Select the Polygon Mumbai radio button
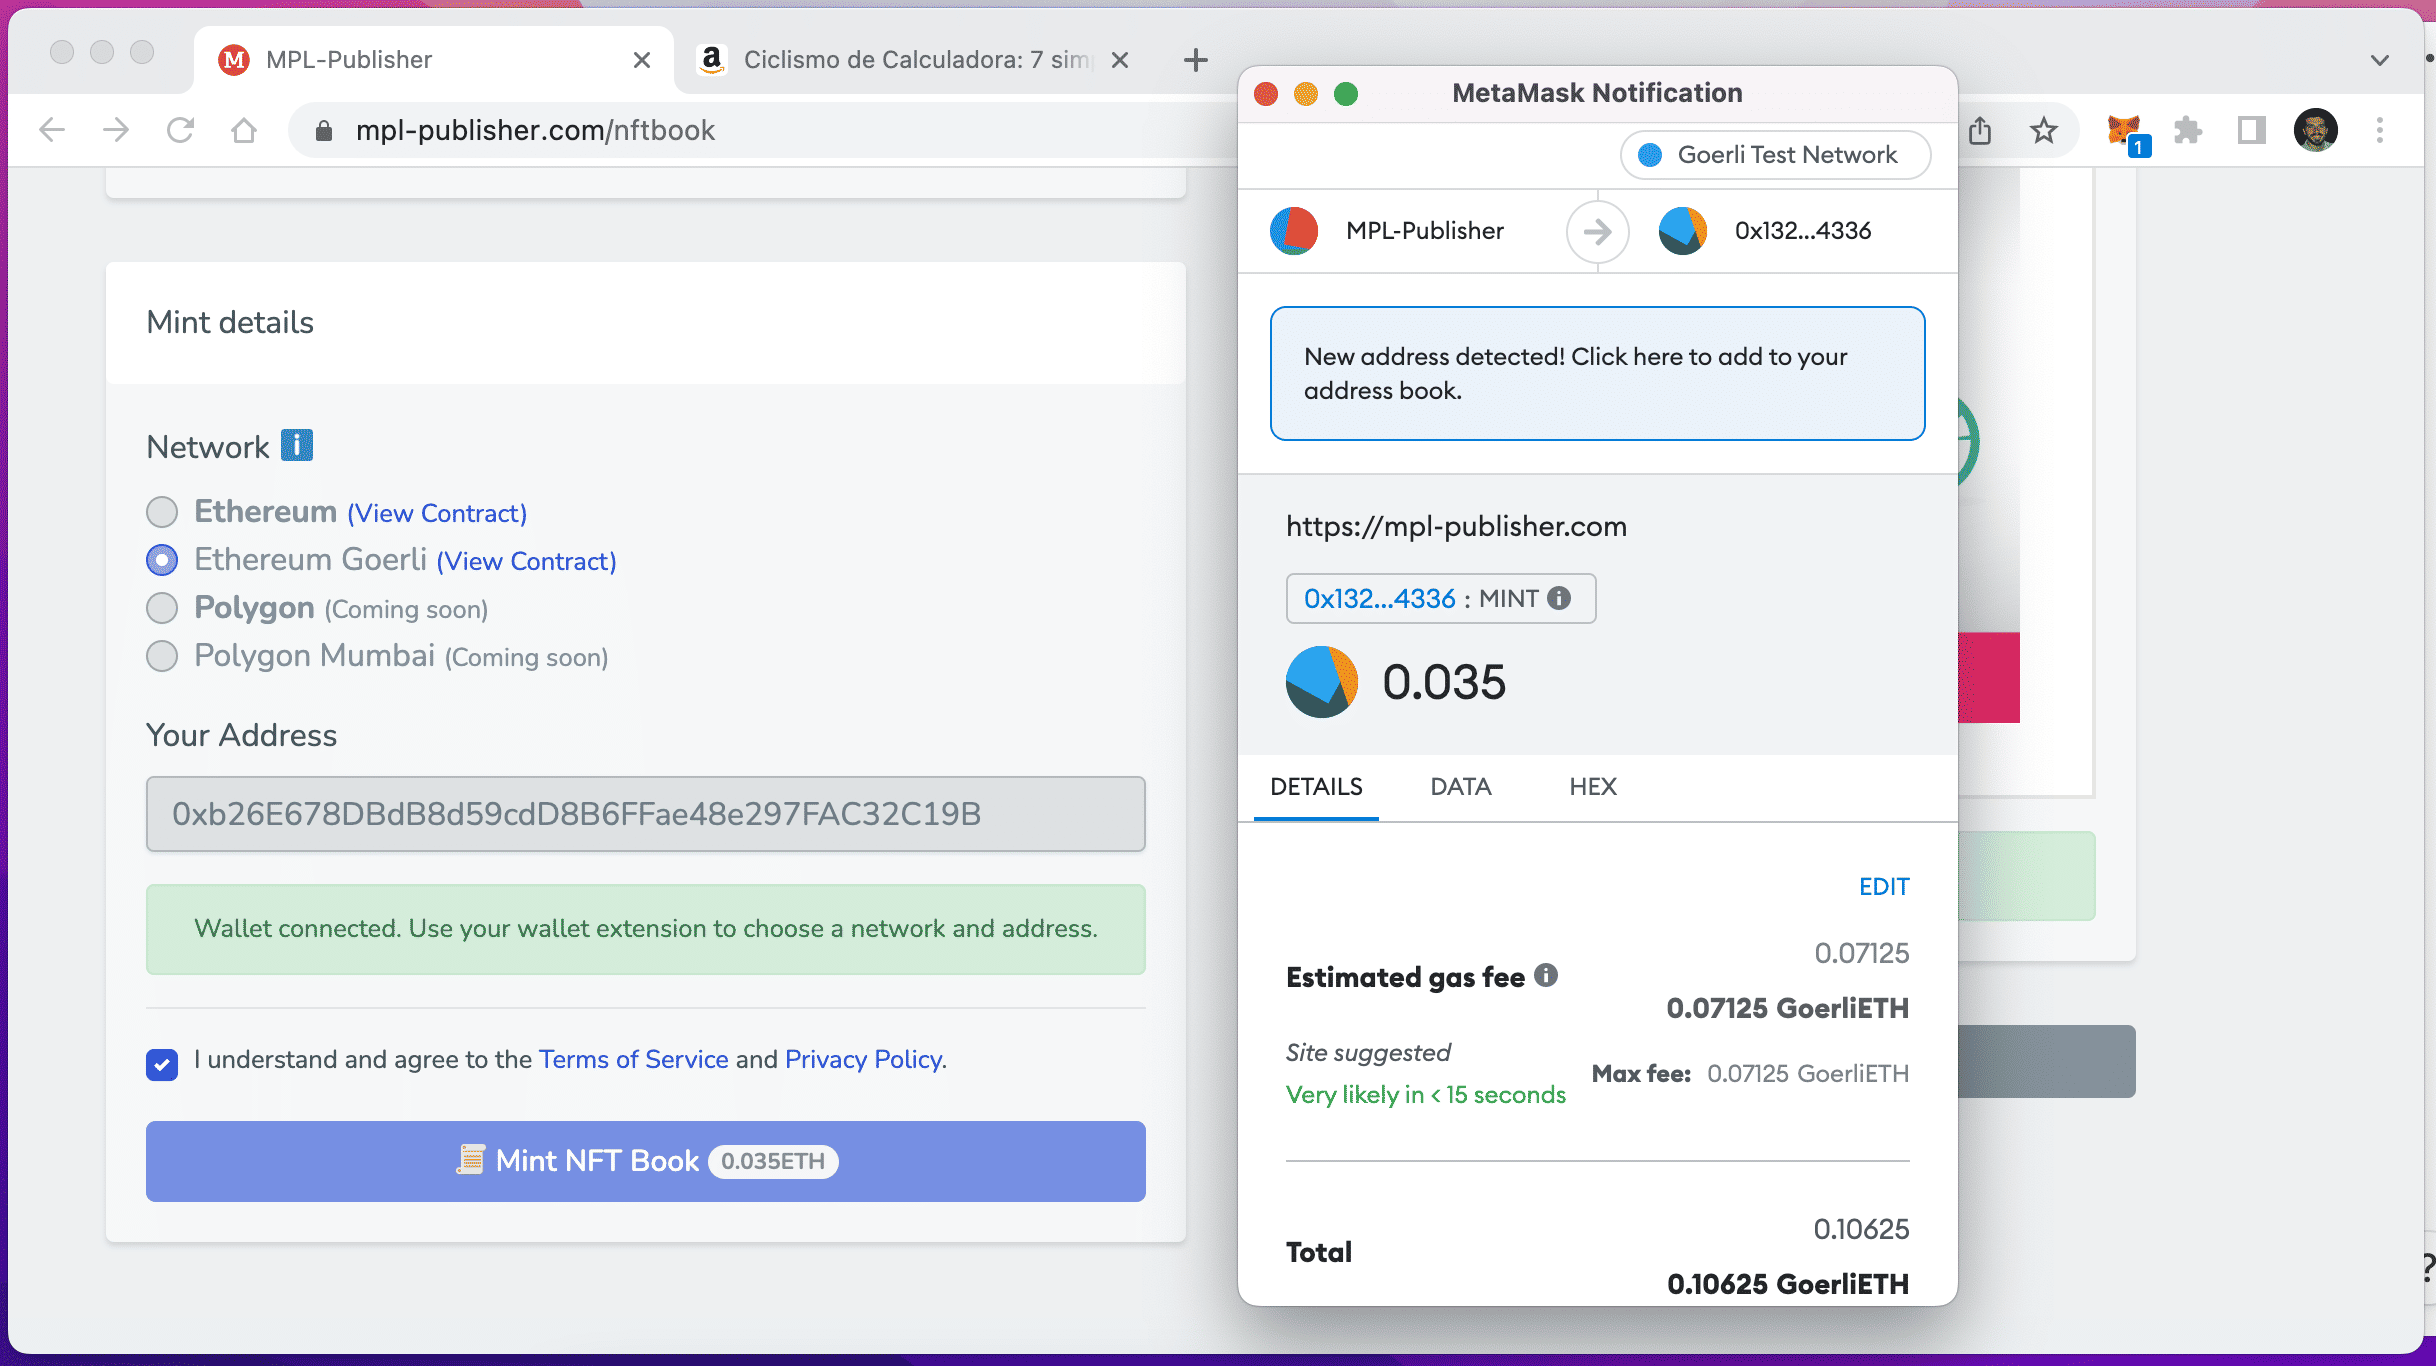Image resolution: width=2436 pixels, height=1366 pixels. [x=162, y=656]
